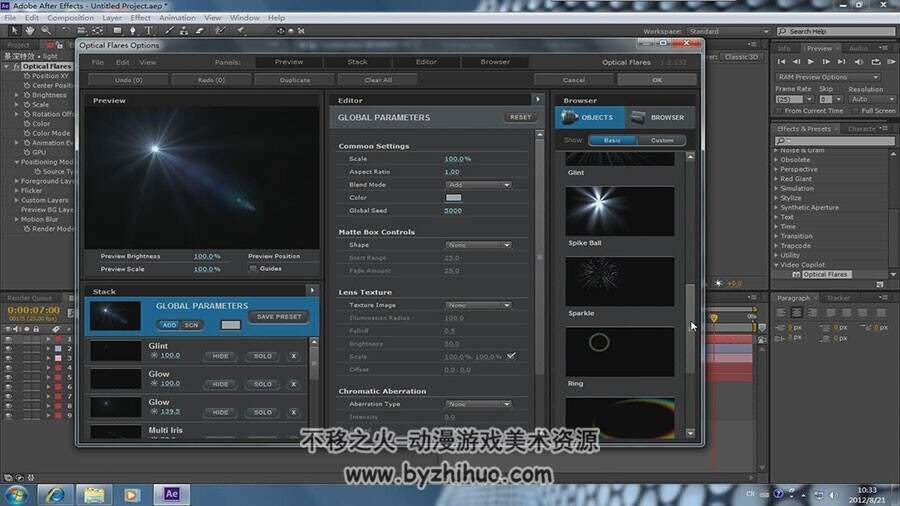
Task: Open Optical Flares dialog File menu
Action: [98, 62]
